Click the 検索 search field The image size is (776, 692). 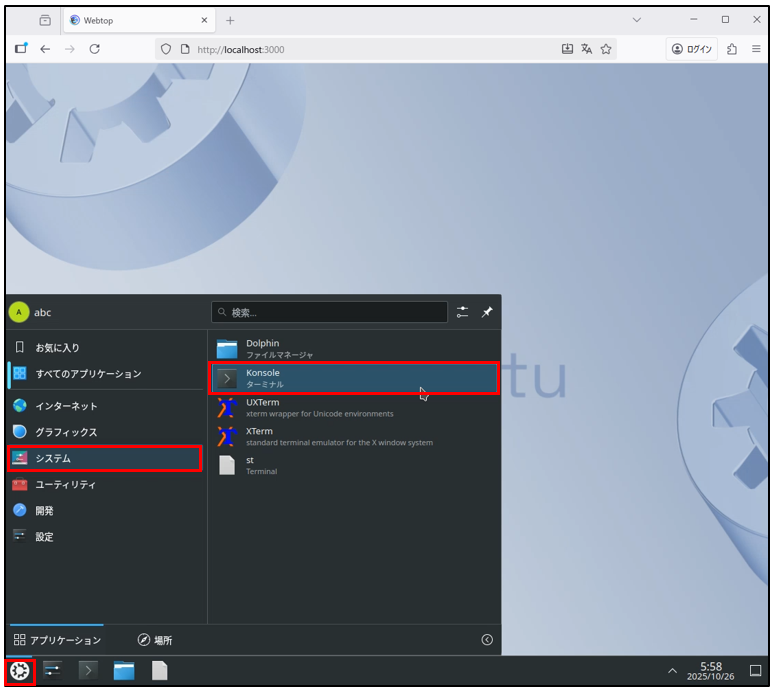click(330, 312)
